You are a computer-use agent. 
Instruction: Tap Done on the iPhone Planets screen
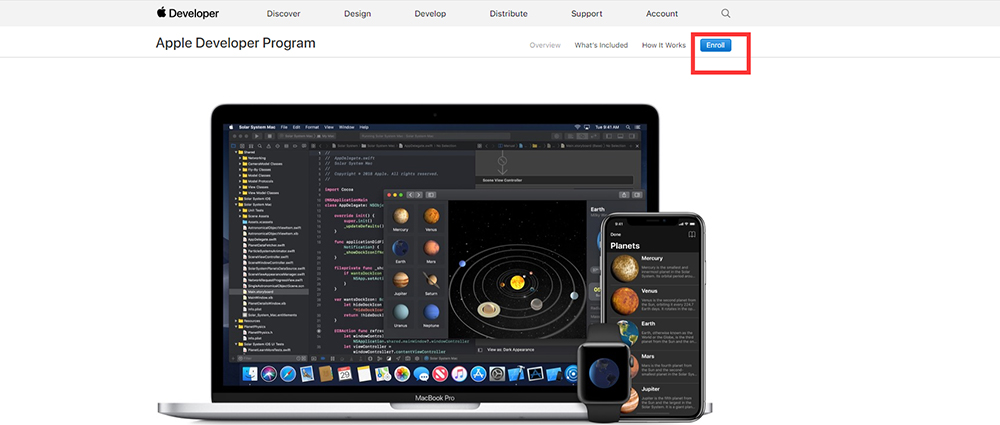tap(616, 235)
